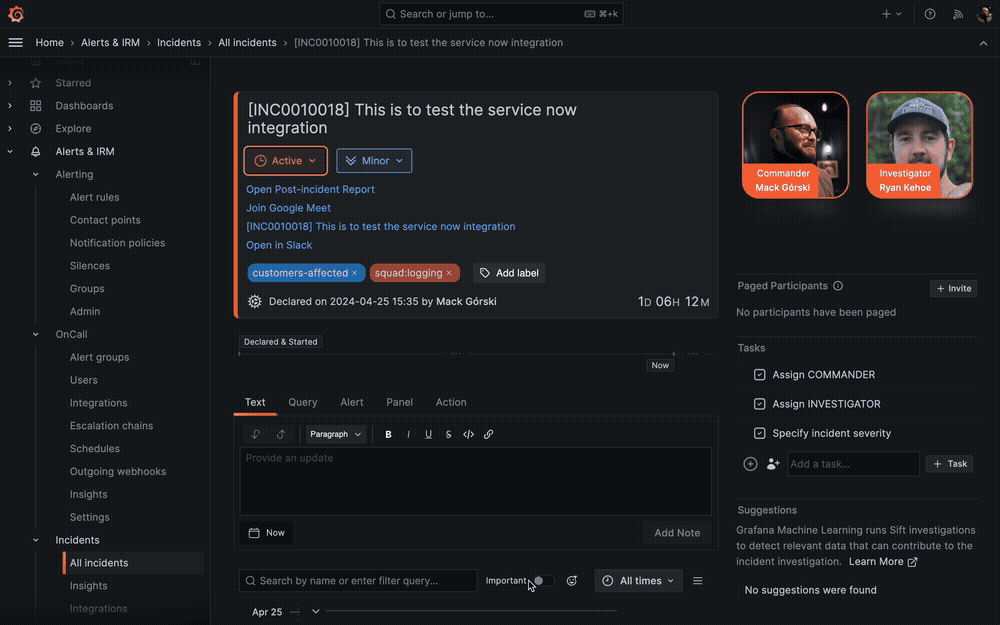Click the Paged Participants info icon
Screen dimensions: 1000x625
pos(838,286)
